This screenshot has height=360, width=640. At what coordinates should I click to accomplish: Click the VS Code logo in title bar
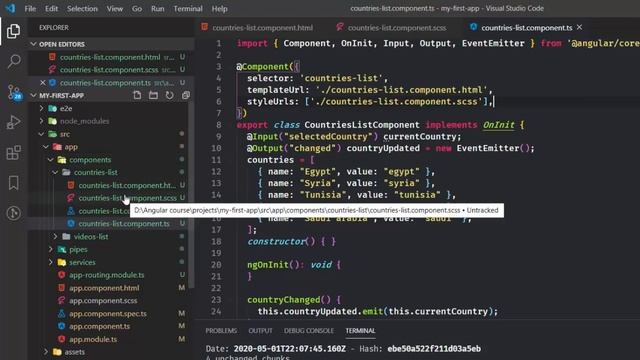pos(10,8)
